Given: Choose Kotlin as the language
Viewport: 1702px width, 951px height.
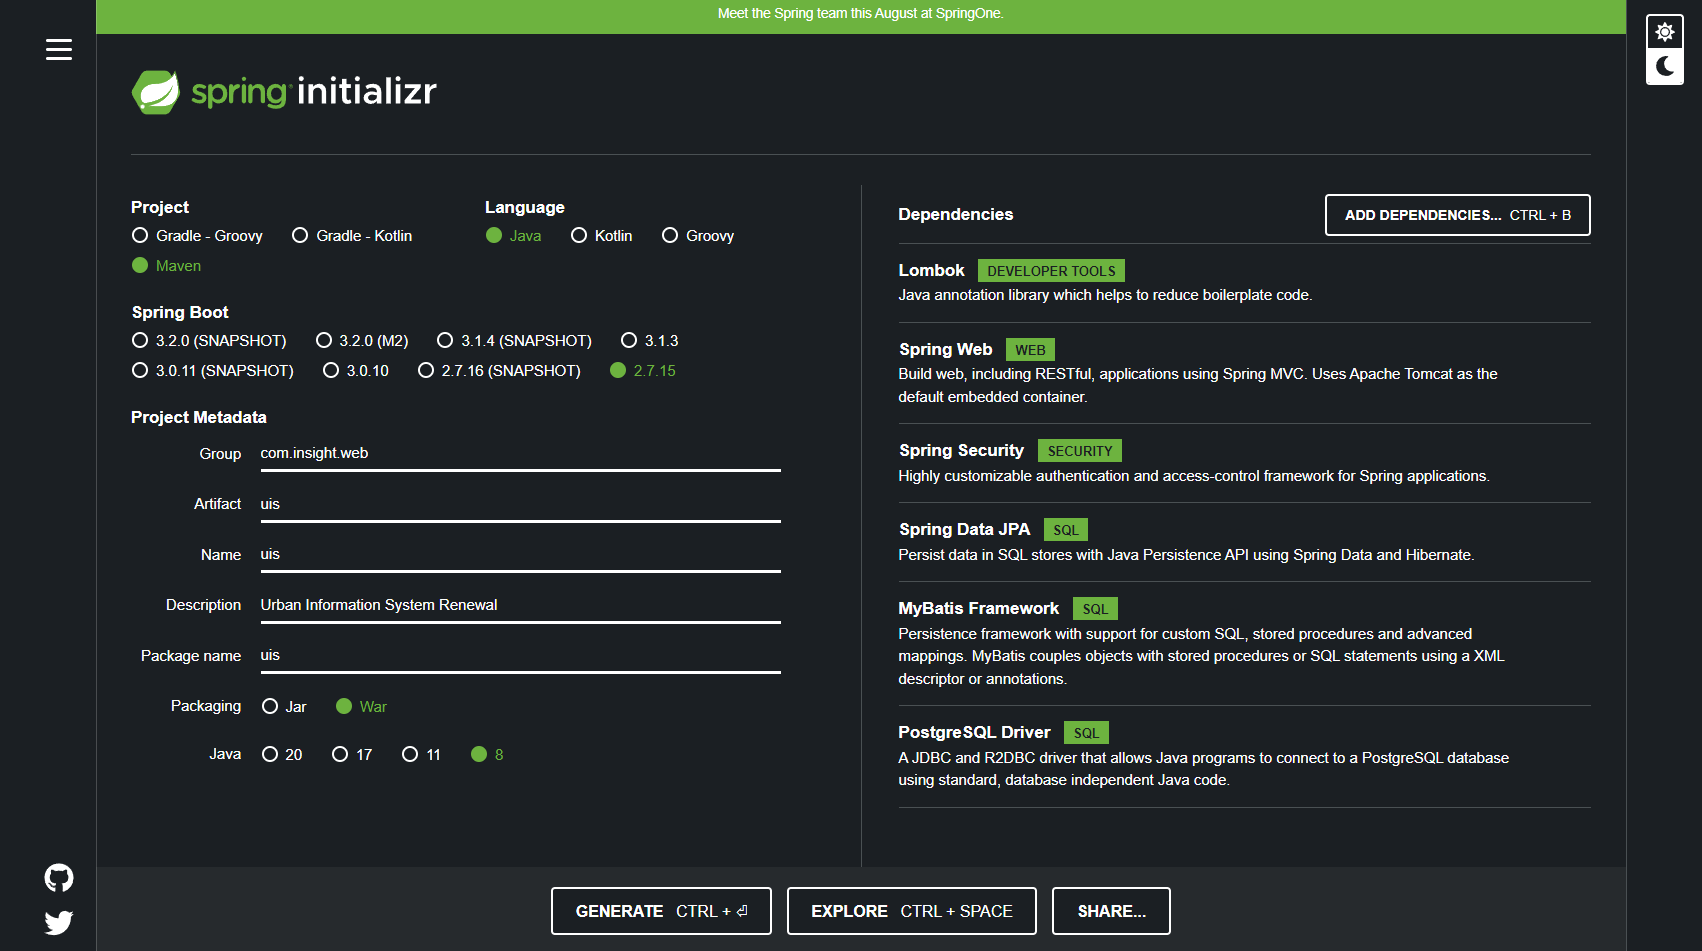Looking at the screenshot, I should (x=601, y=236).
